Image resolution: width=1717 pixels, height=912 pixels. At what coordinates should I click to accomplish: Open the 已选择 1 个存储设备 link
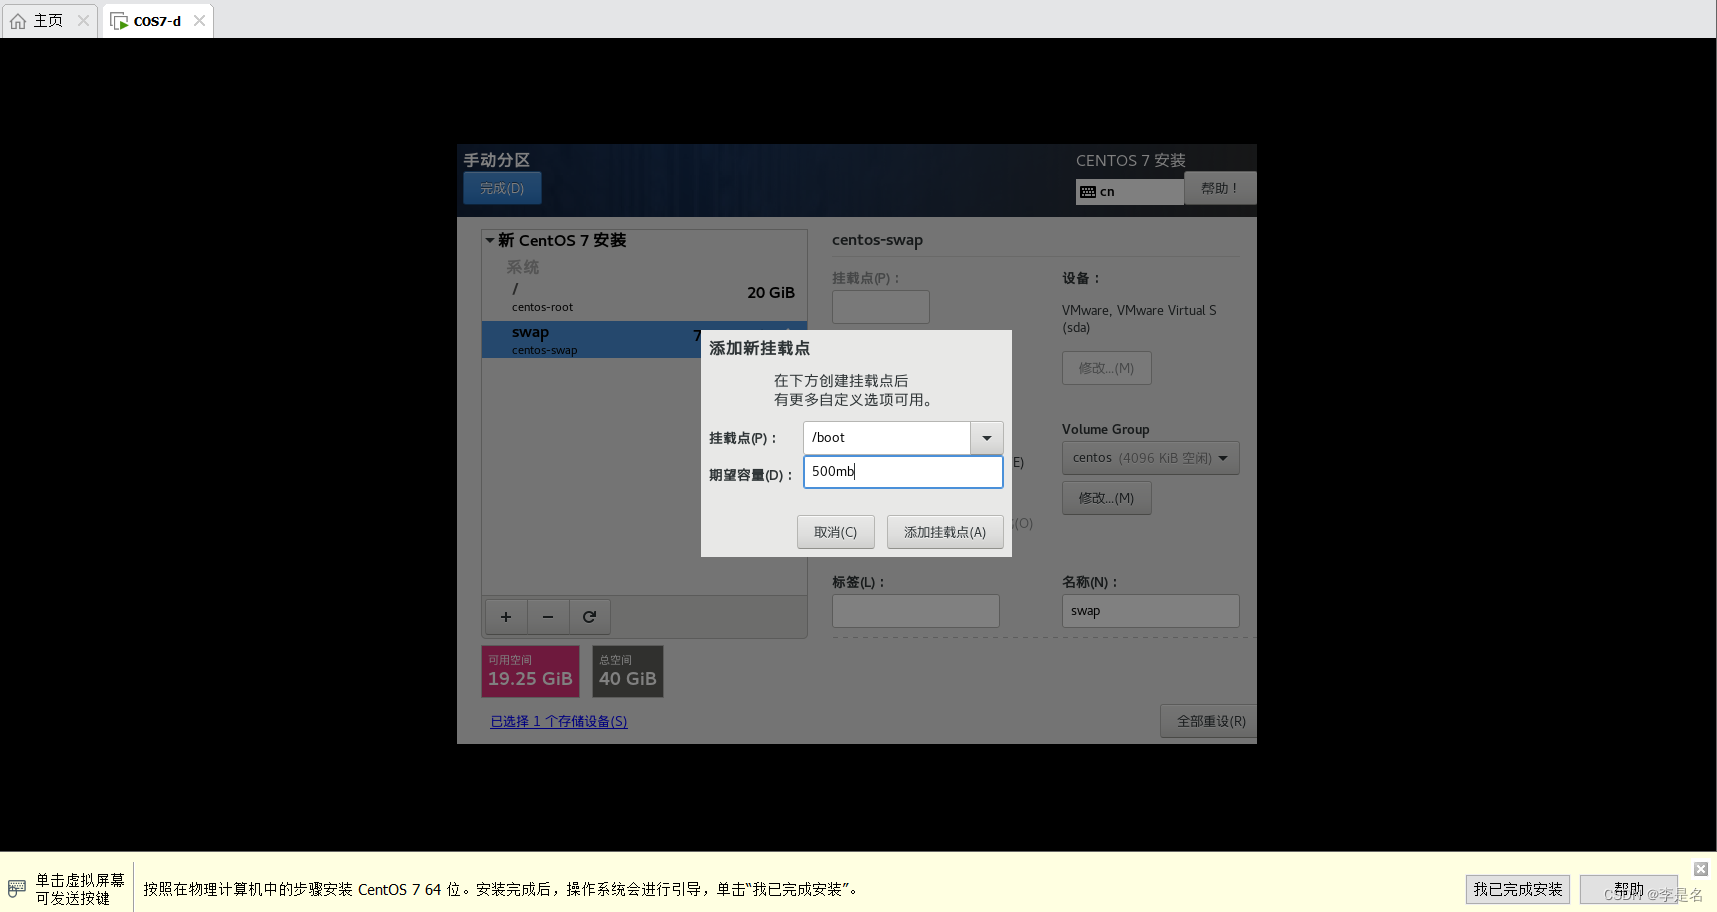coord(559,721)
